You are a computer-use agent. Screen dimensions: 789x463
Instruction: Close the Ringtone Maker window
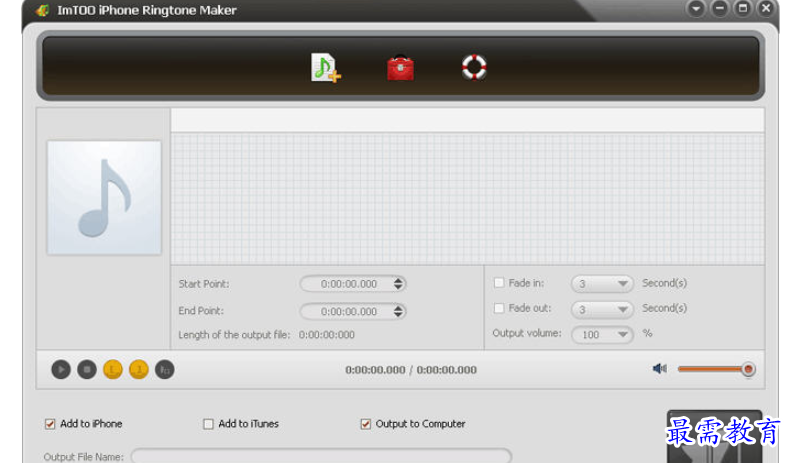(x=766, y=9)
